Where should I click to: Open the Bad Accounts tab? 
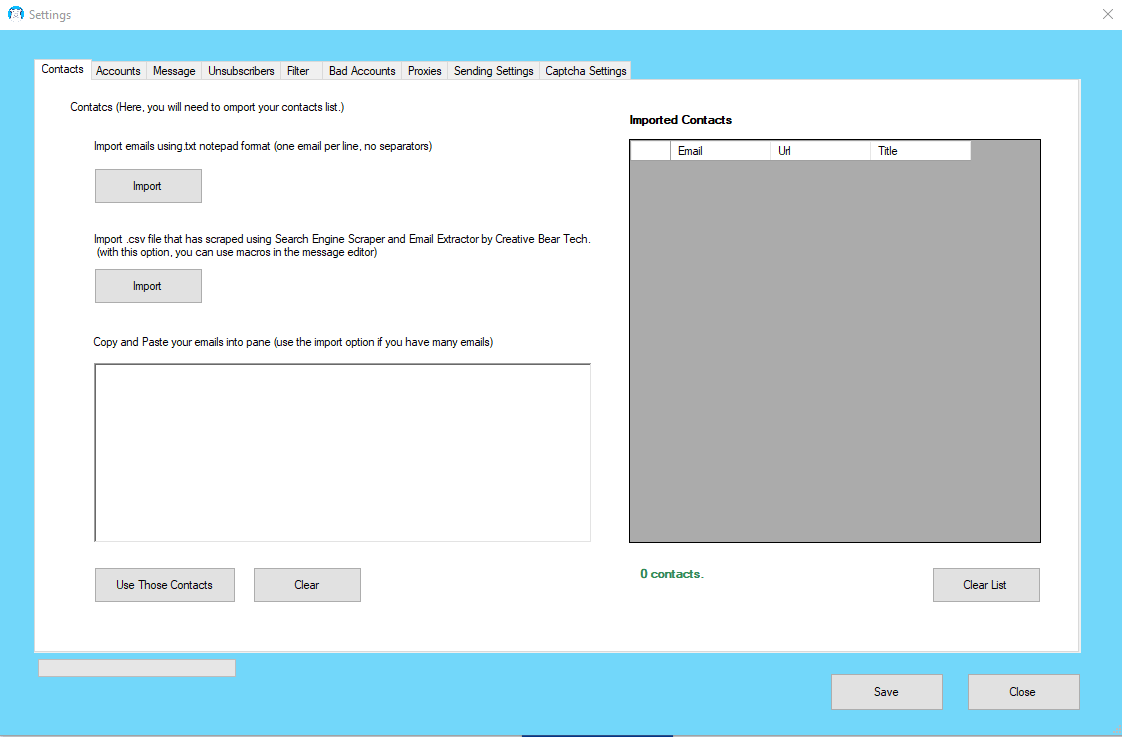click(x=362, y=71)
